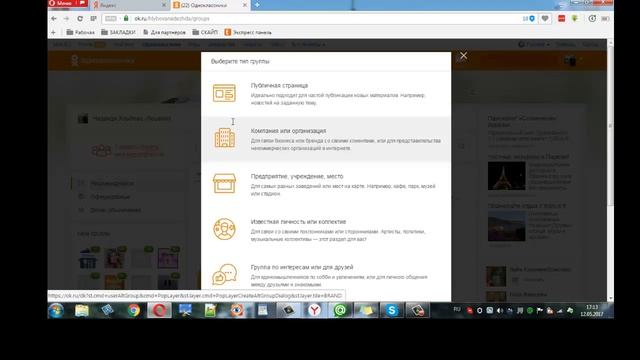The image size is (640, 360).
Task: Select the Компания или организация building icon
Action: click(x=224, y=138)
